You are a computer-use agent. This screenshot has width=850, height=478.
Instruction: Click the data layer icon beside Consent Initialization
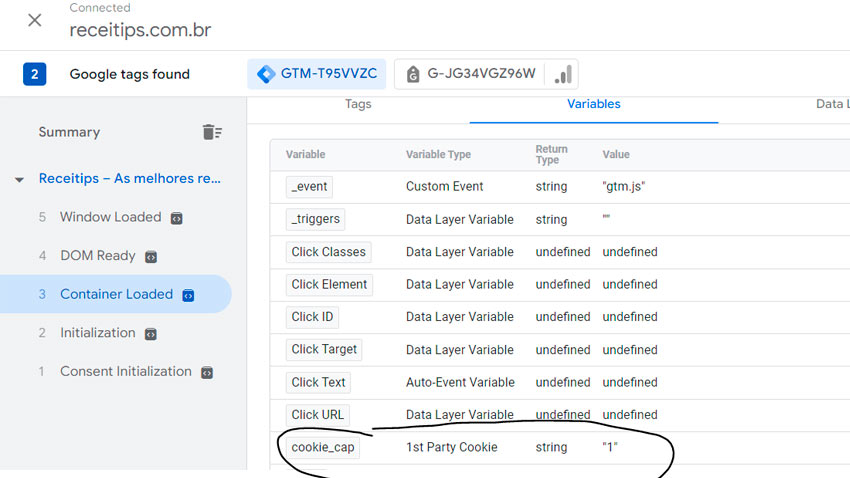207,372
